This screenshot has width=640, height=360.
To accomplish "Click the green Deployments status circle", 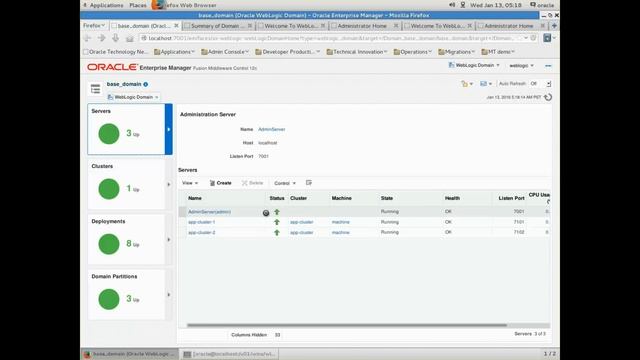I will (109, 244).
